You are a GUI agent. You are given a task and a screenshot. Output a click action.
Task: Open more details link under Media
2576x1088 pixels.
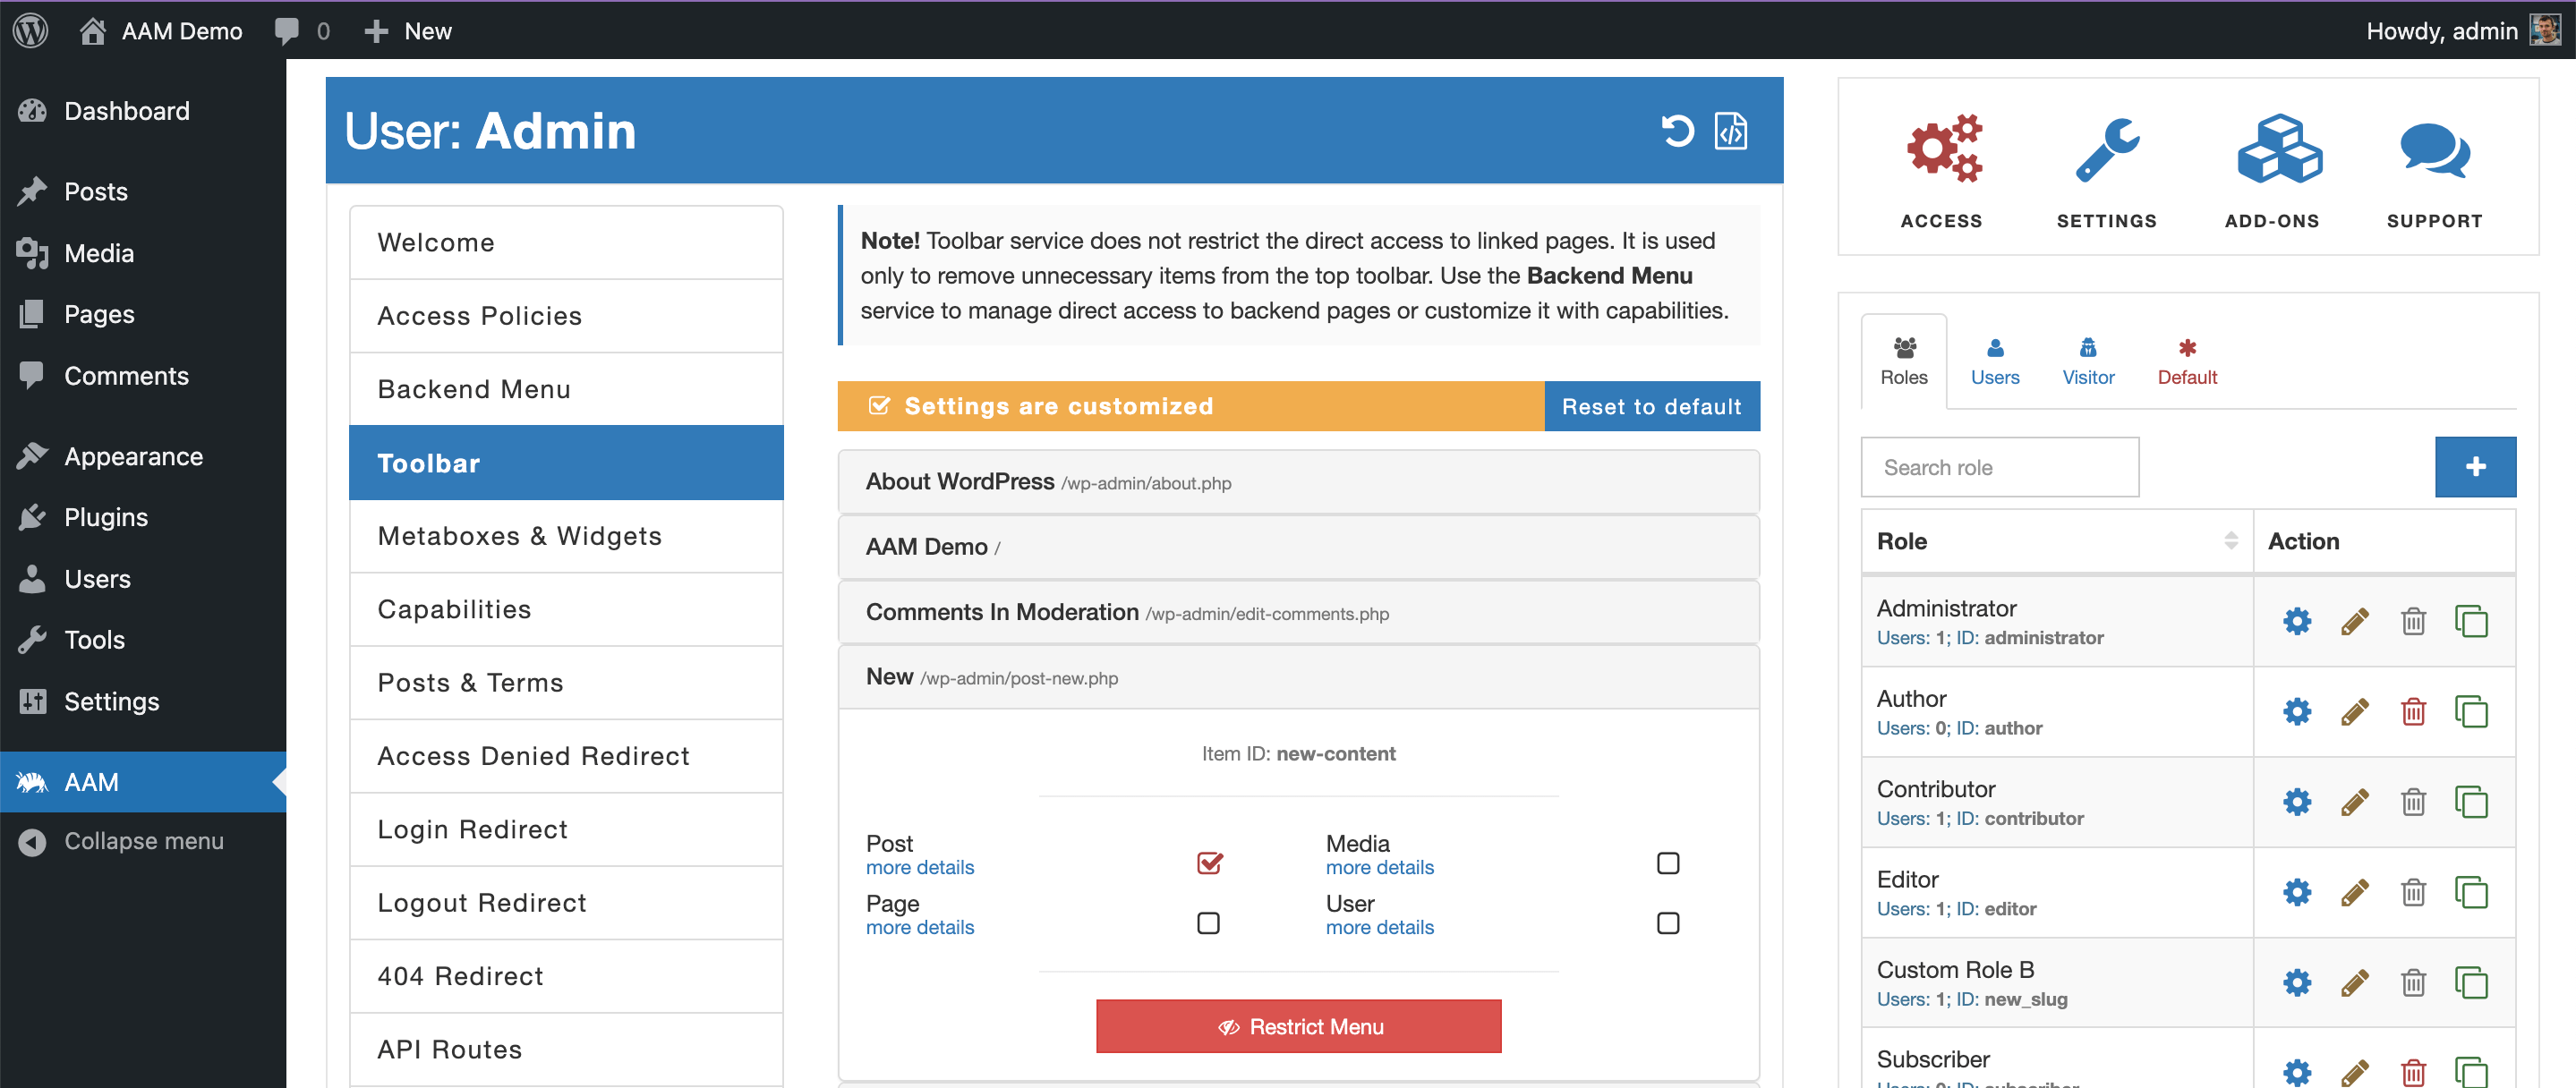click(x=1379, y=868)
